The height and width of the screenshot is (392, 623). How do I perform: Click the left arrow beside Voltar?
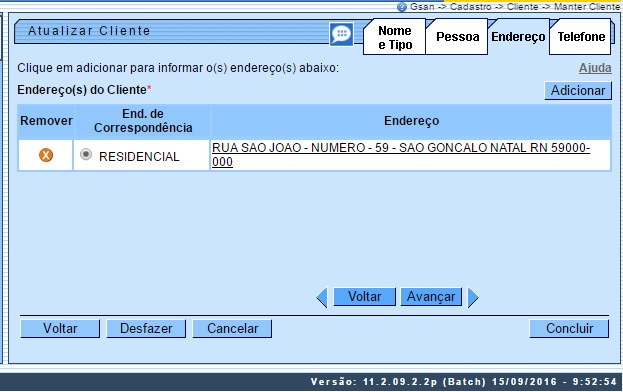(322, 297)
